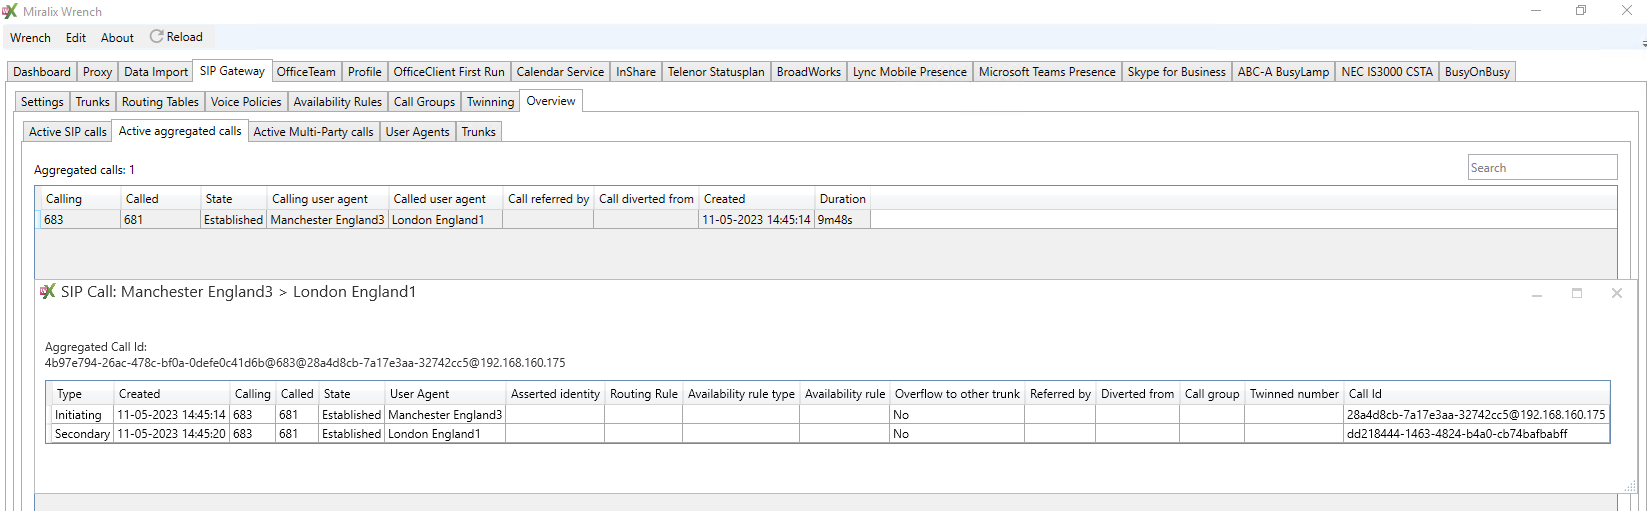1647x511 pixels.
Task: Open the OfficeTeam tab
Action: (x=306, y=72)
